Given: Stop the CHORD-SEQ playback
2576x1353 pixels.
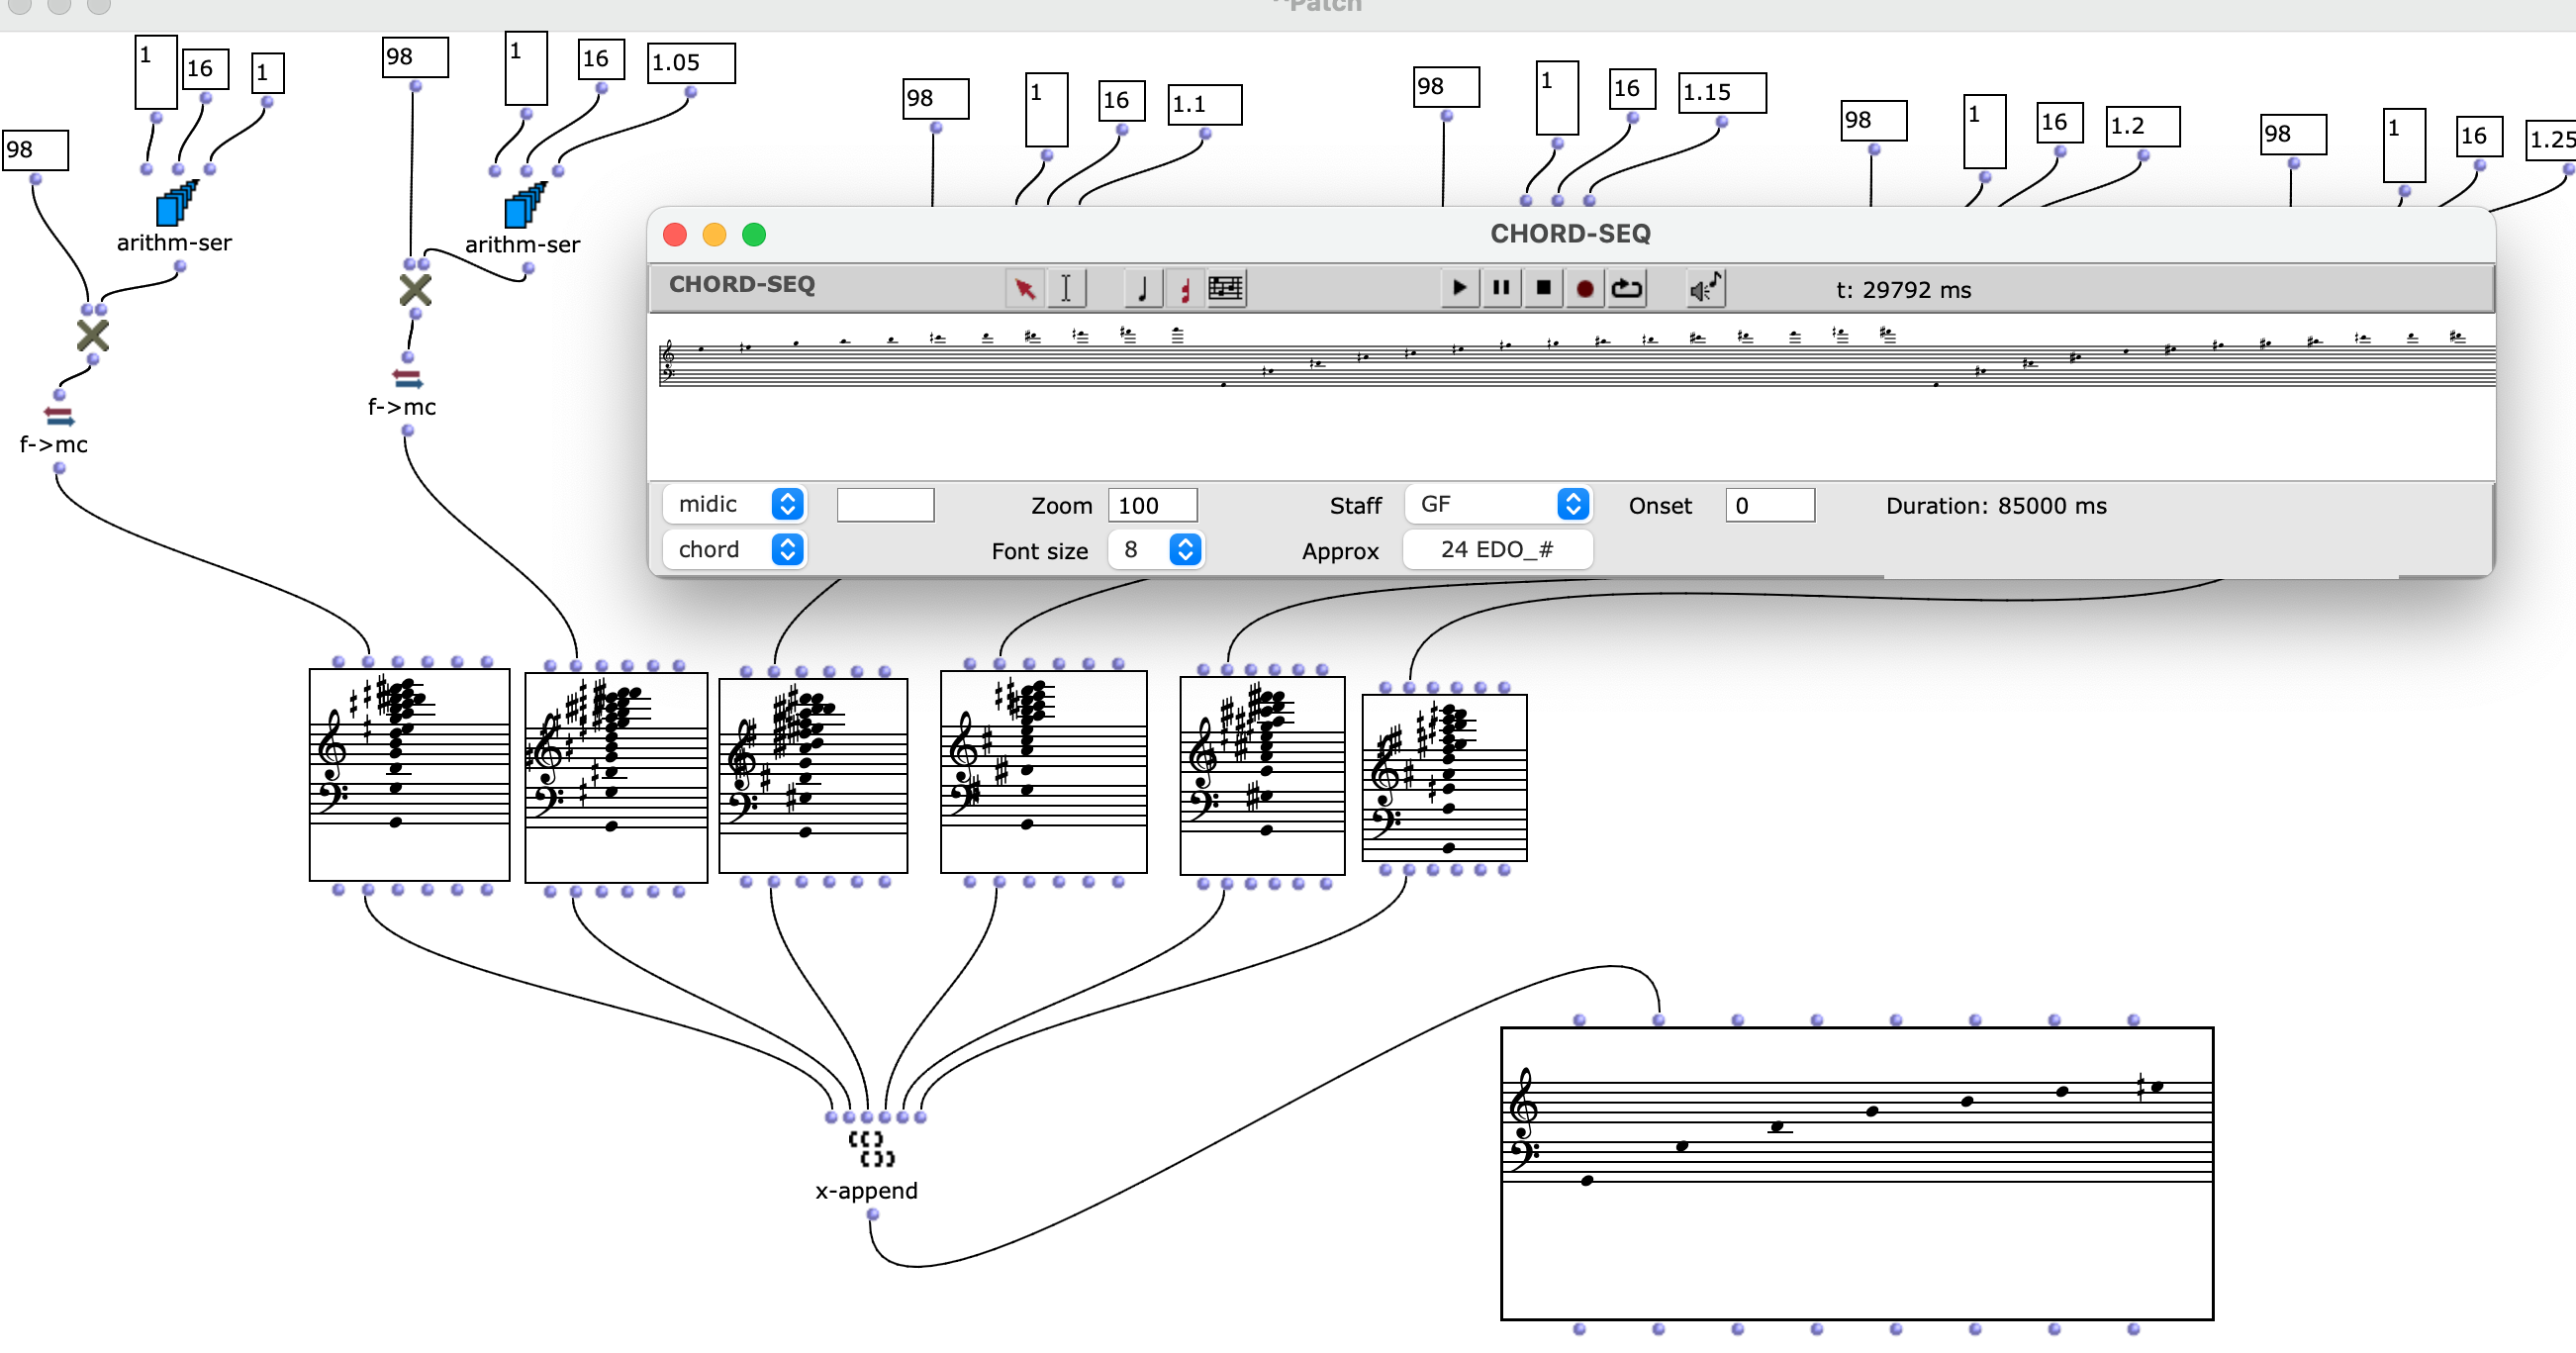Looking at the screenshot, I should click(1543, 288).
